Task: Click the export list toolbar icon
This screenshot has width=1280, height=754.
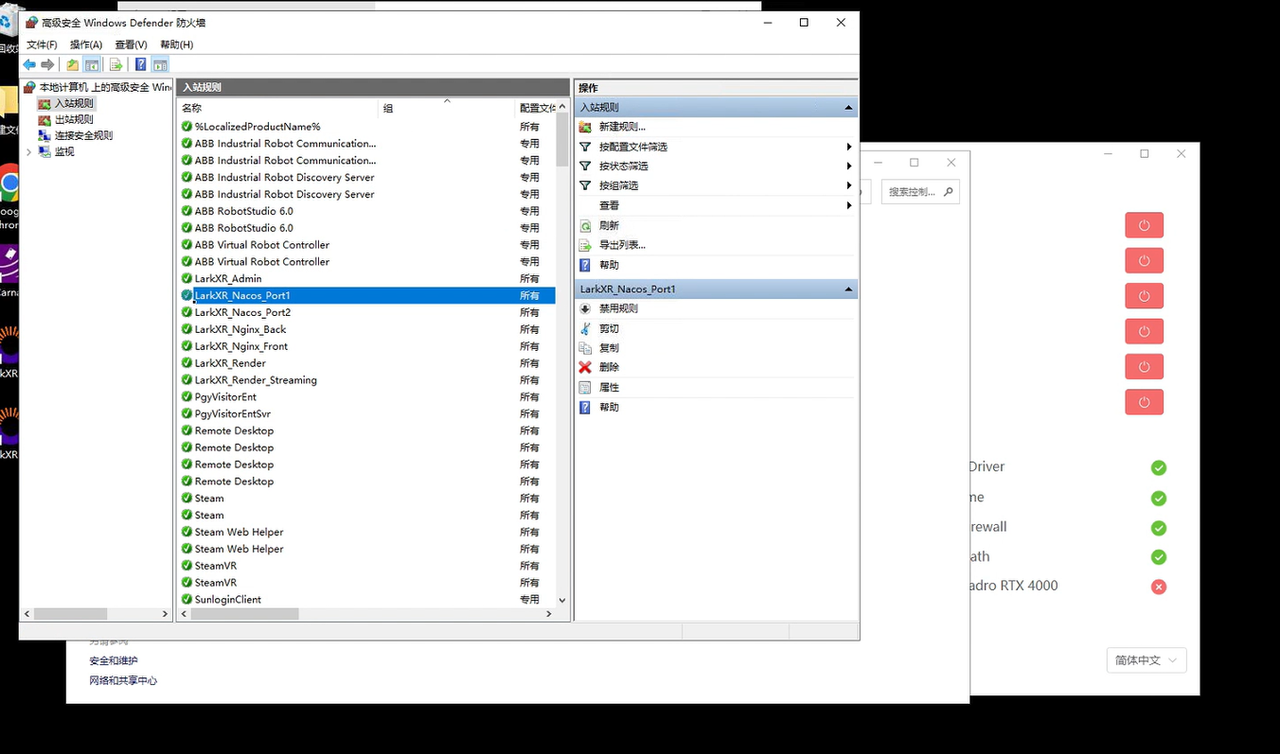Action: click(x=116, y=65)
